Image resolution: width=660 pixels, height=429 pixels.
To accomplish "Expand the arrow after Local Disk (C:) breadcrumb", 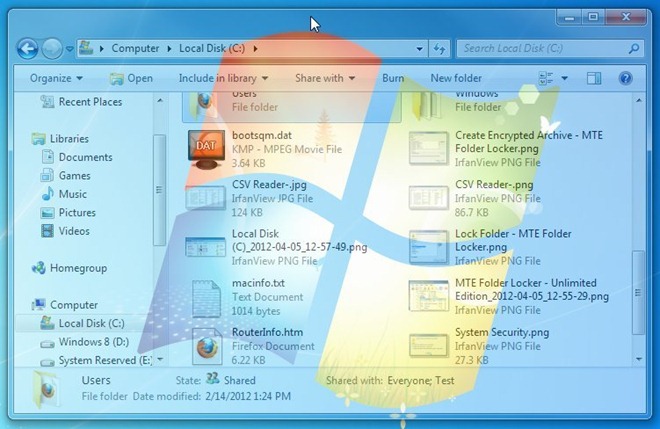I will [255, 49].
